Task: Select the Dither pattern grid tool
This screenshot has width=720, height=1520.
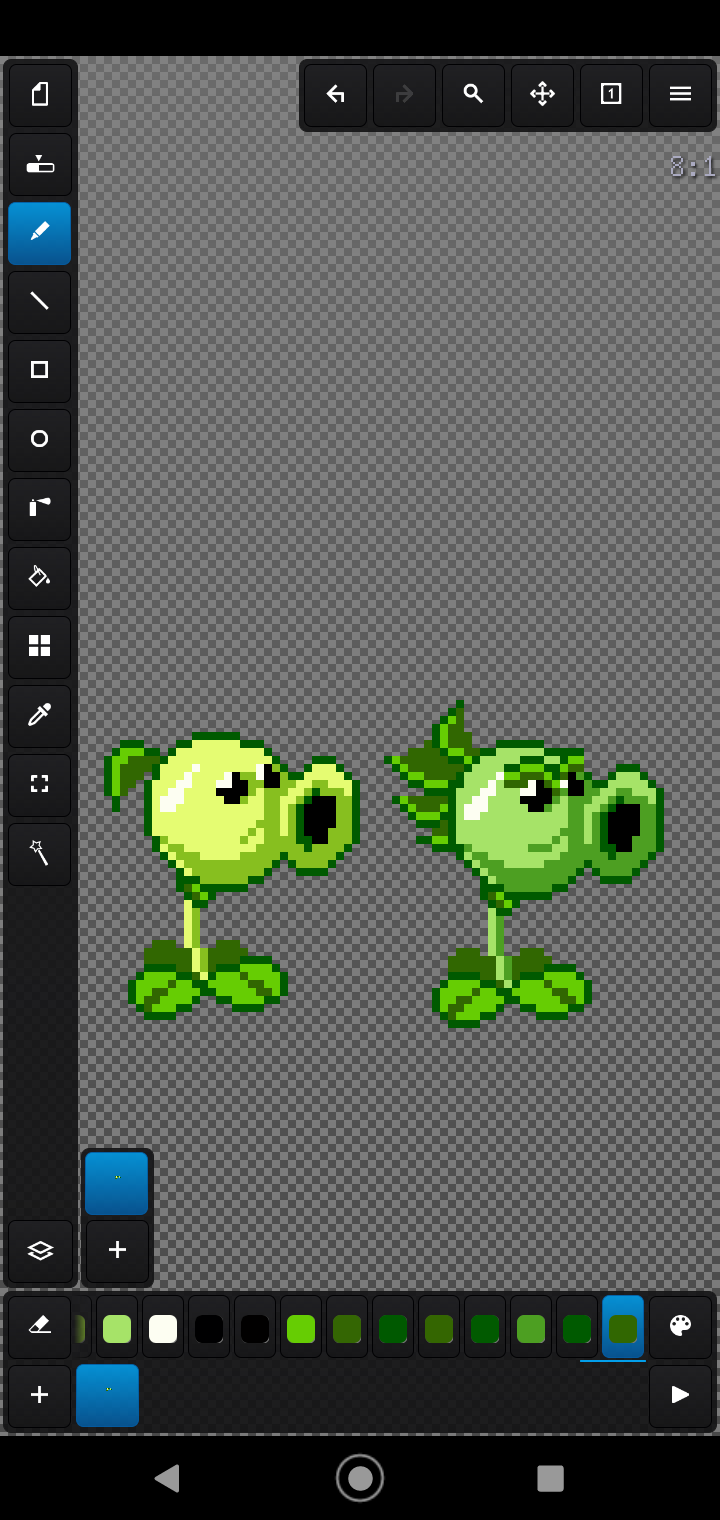Action: pyautogui.click(x=40, y=647)
